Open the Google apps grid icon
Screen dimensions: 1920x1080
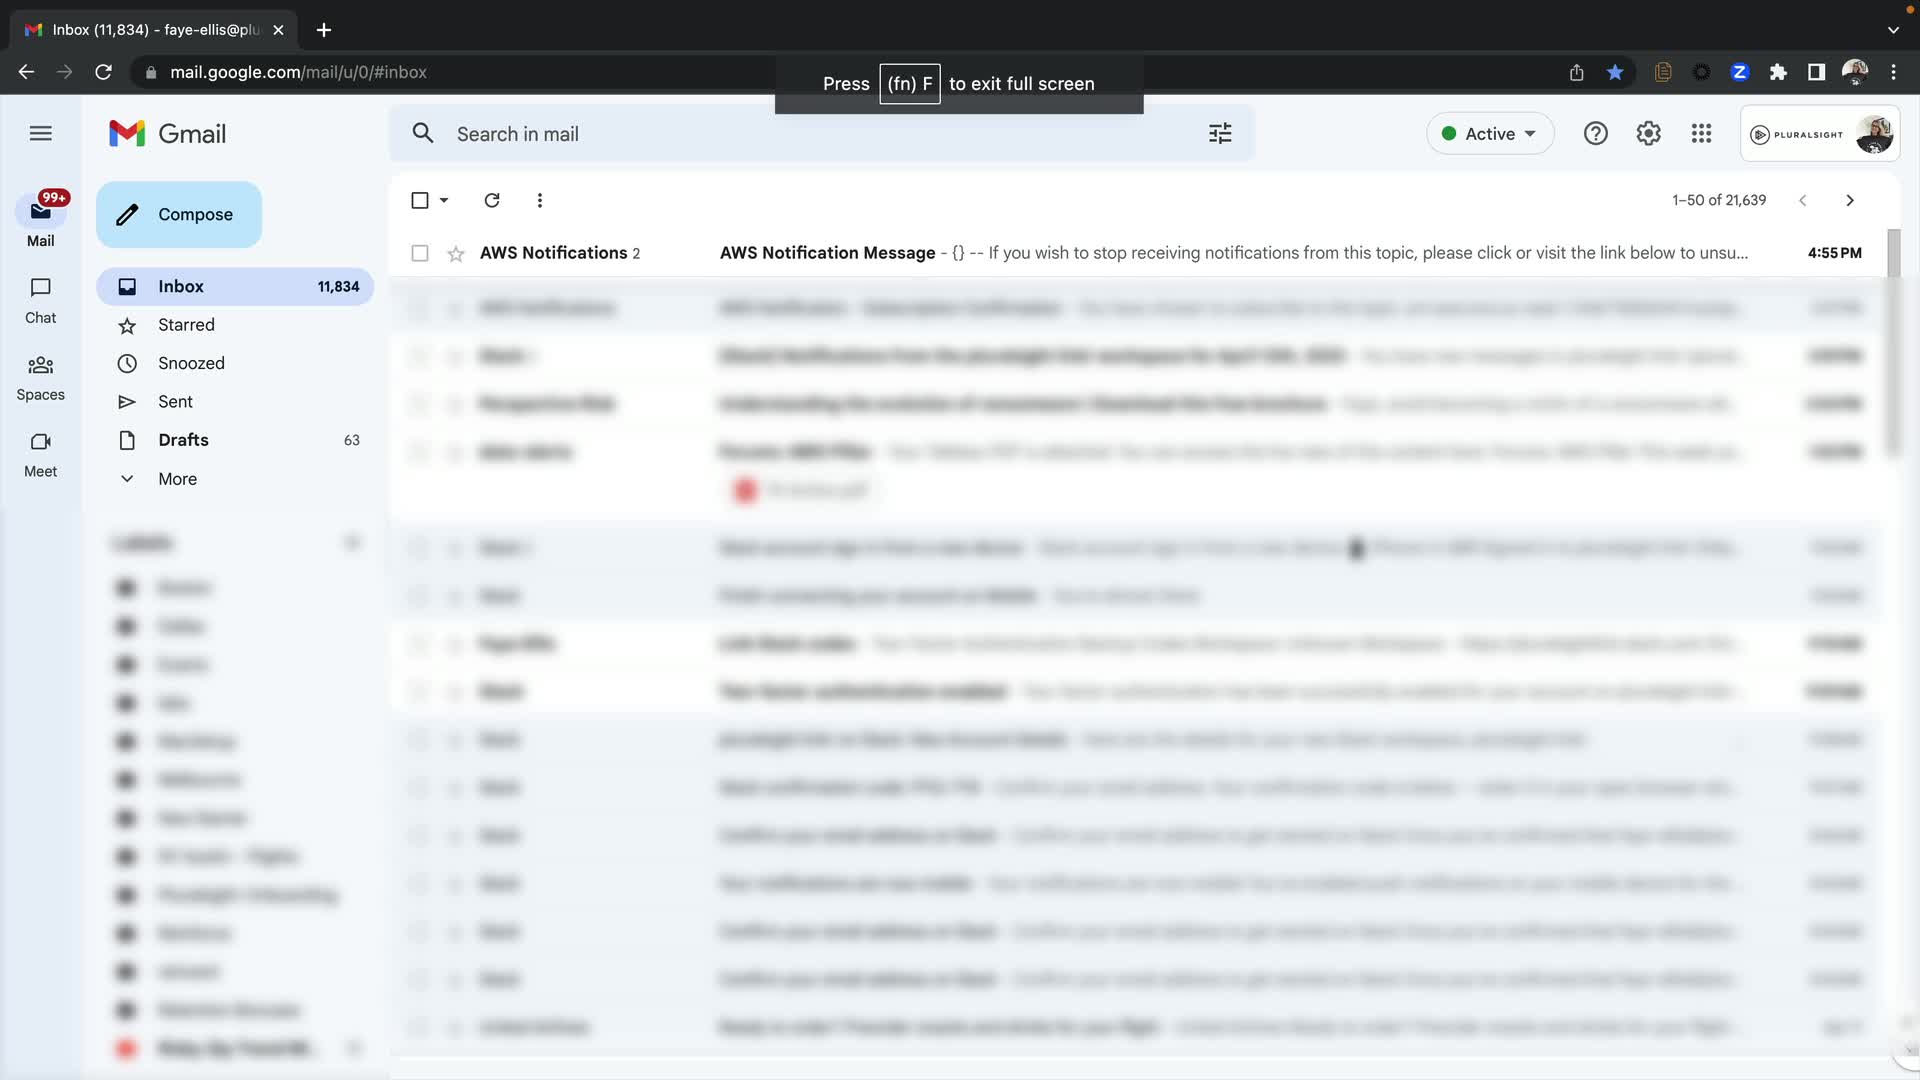pyautogui.click(x=1701, y=133)
